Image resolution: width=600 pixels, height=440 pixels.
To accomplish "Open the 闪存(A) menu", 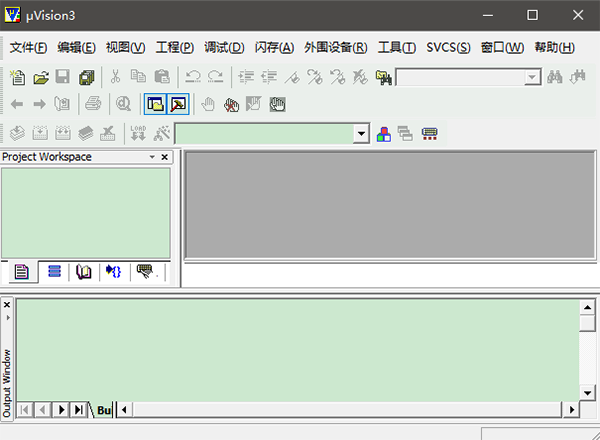I will [x=274, y=47].
